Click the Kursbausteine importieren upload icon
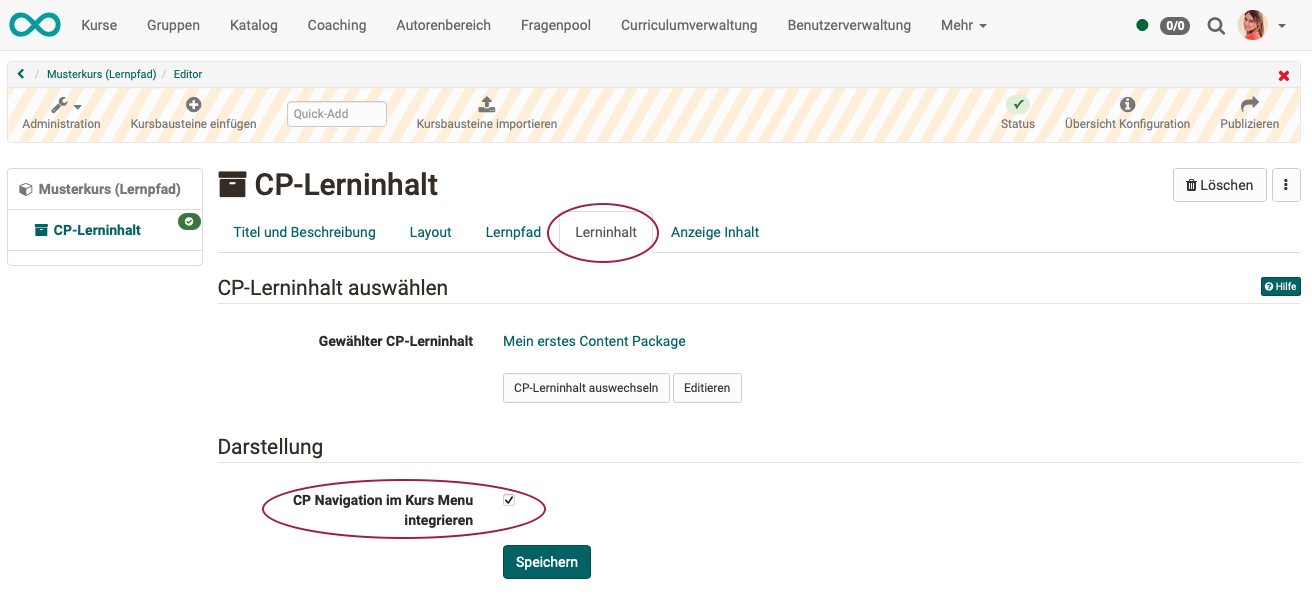Image resolution: width=1312 pixels, height=603 pixels. point(486,104)
